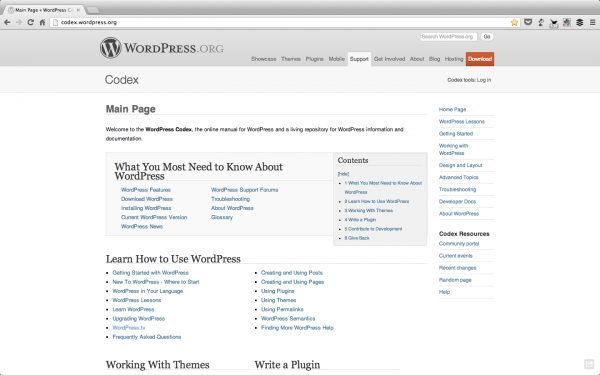Open Working with WordPress sidebar link
600x375 pixels.
point(453,150)
